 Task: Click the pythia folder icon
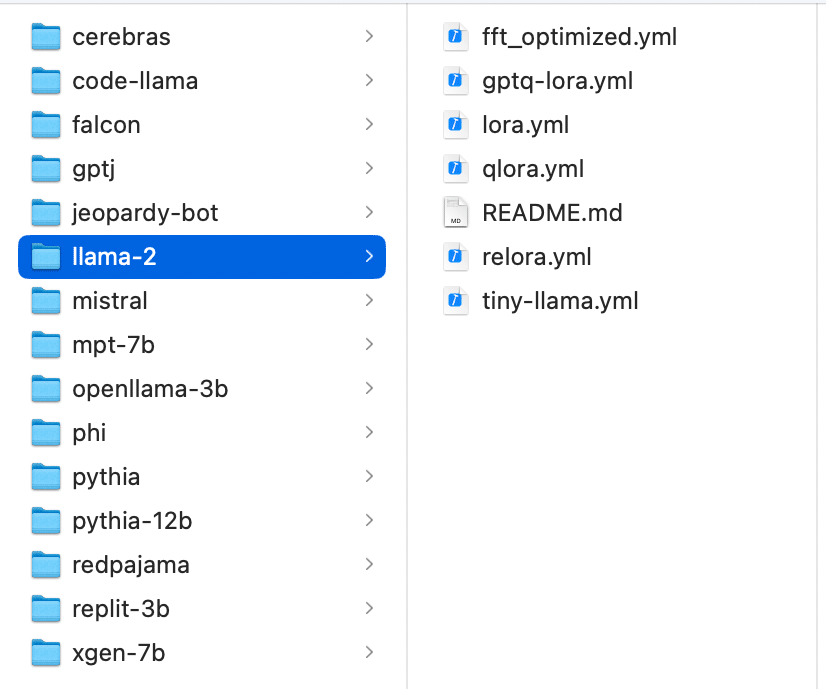46,477
